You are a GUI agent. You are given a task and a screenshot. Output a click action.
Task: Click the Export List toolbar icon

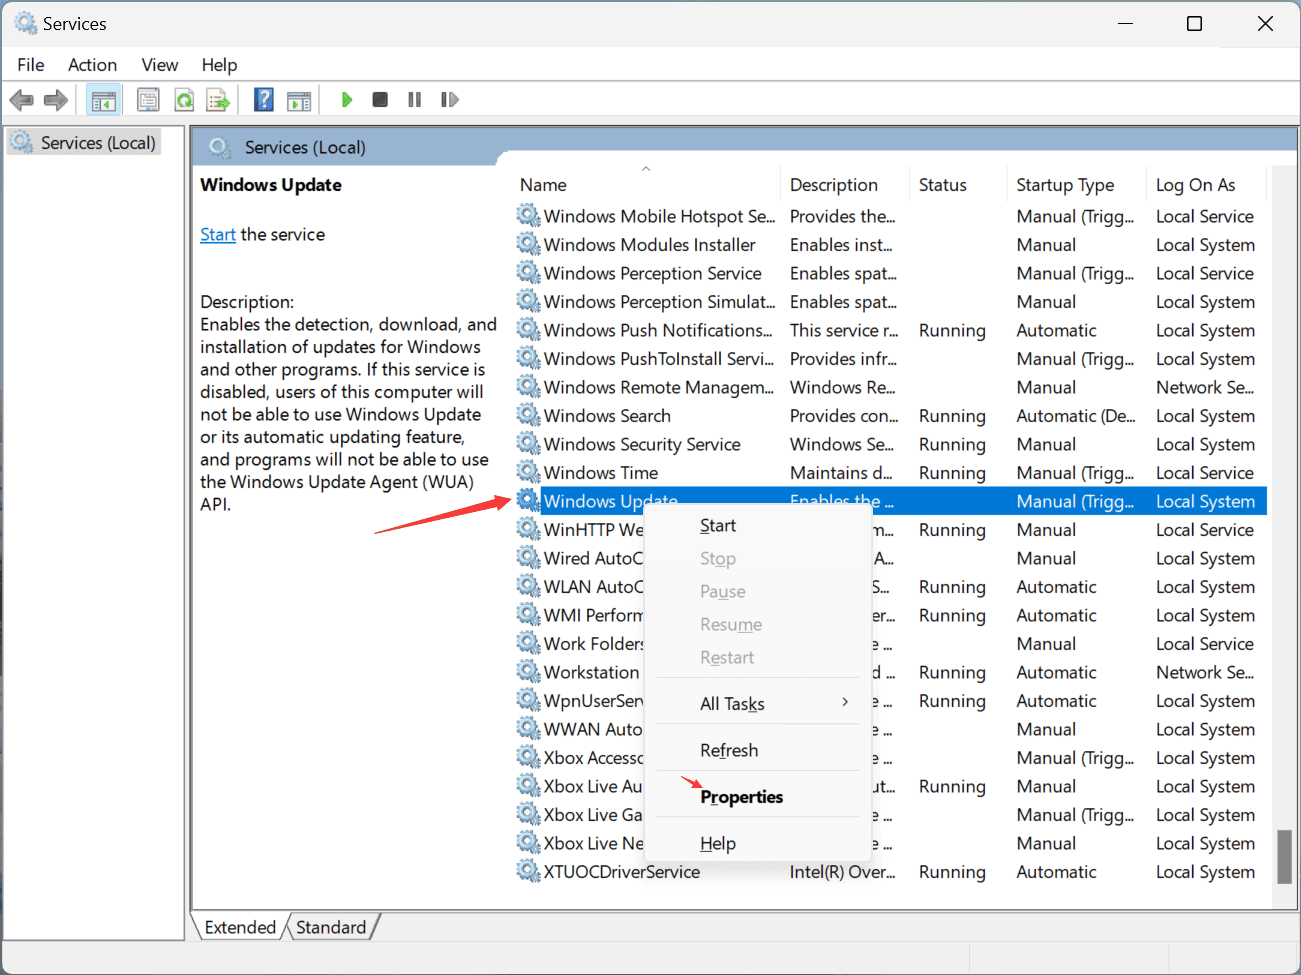(218, 99)
